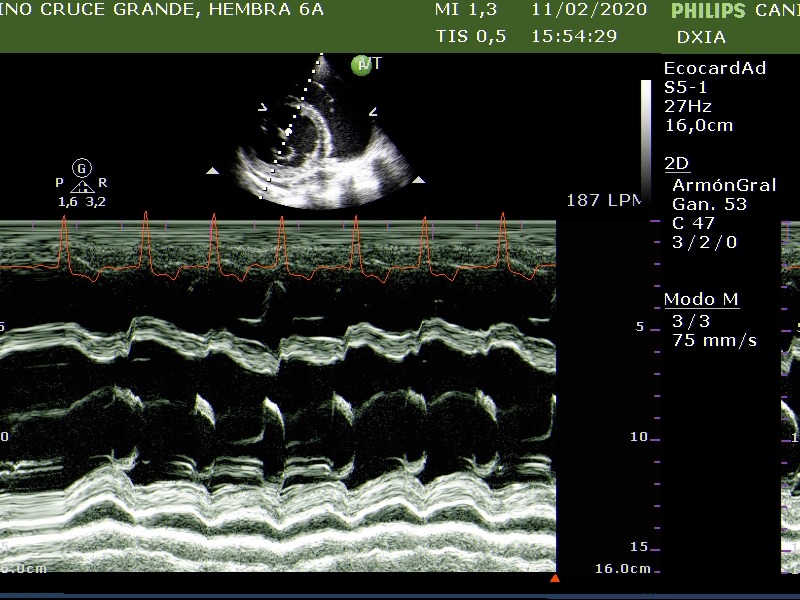Click the left white triangle beside sector image
800x600 pixels.
(x=212, y=172)
